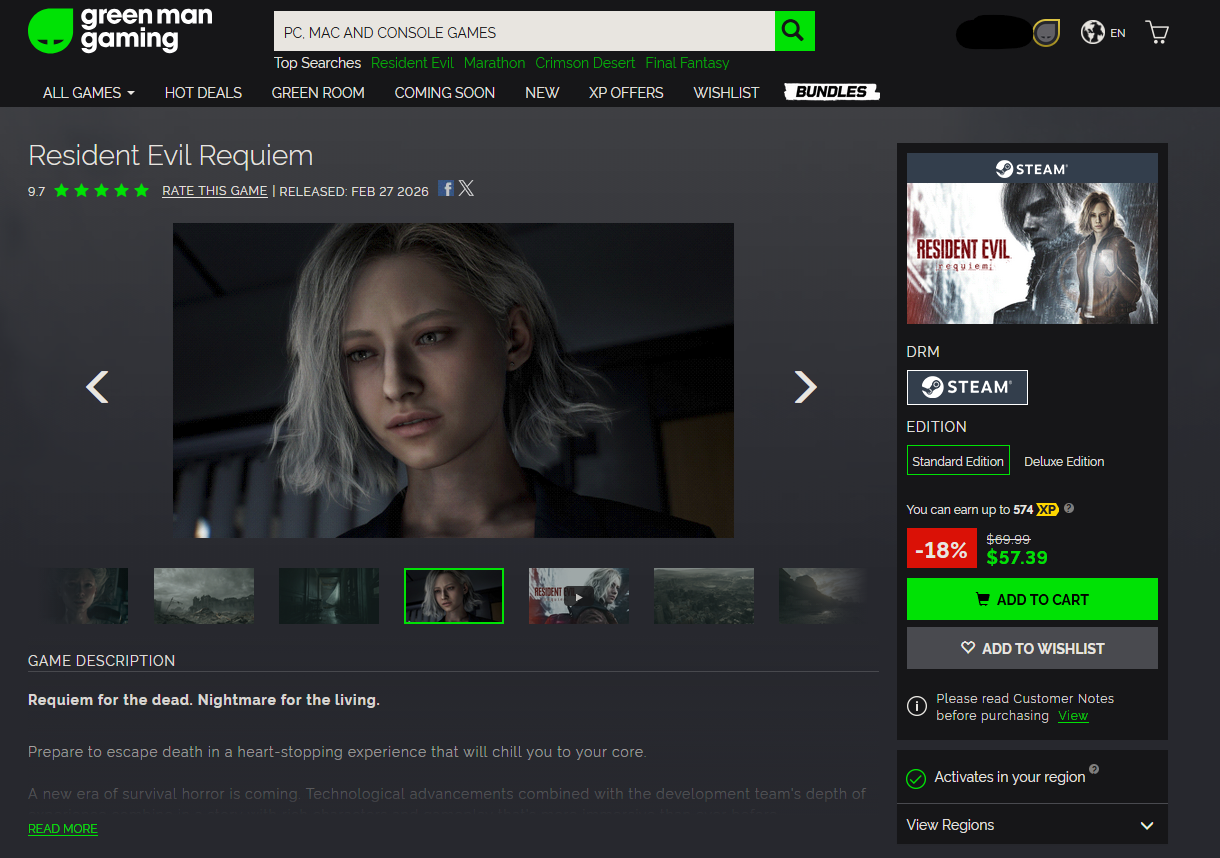Share the game on Facebook
1220x858 pixels.
coord(446,188)
